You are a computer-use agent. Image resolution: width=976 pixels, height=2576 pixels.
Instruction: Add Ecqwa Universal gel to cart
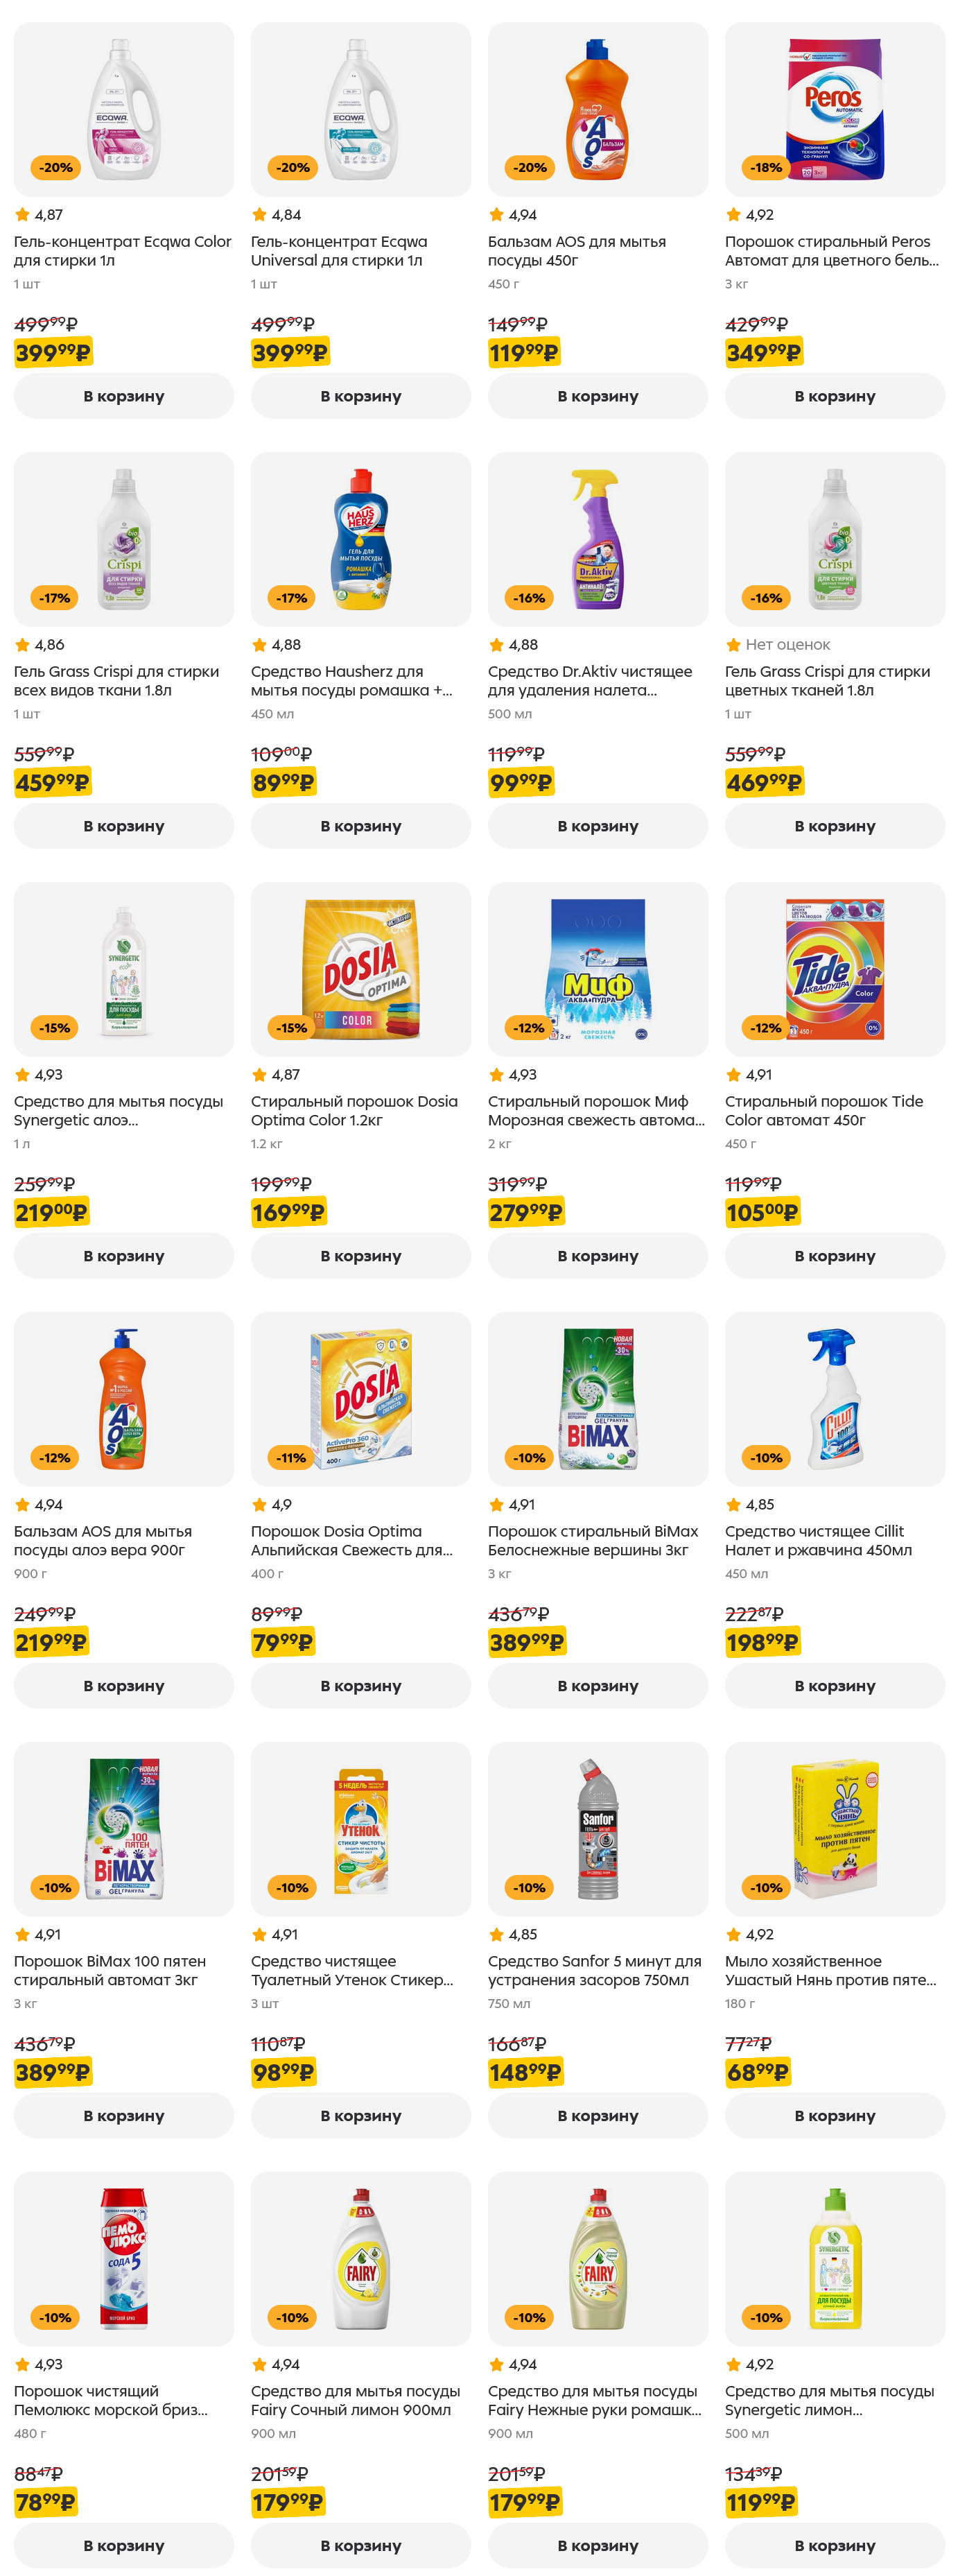[x=360, y=396]
